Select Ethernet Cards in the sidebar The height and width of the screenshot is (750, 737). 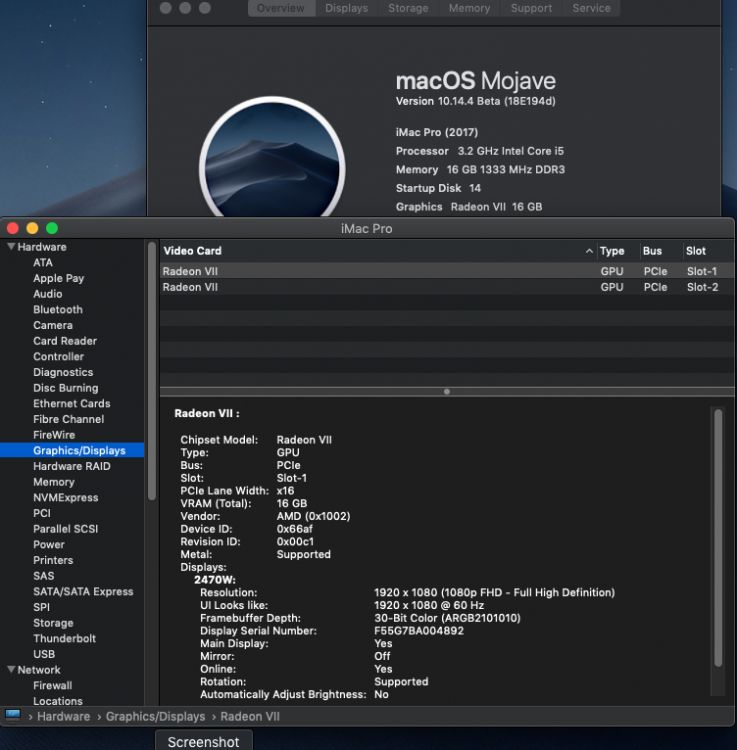(x=72, y=404)
